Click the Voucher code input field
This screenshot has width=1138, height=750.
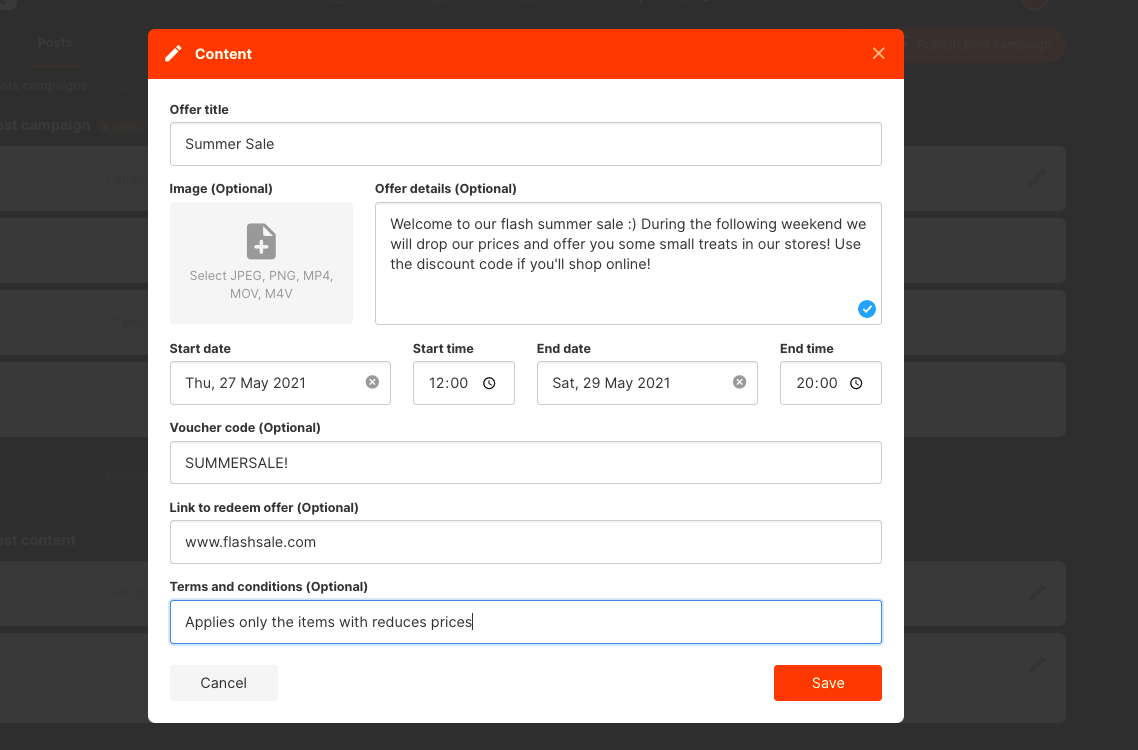click(x=525, y=462)
